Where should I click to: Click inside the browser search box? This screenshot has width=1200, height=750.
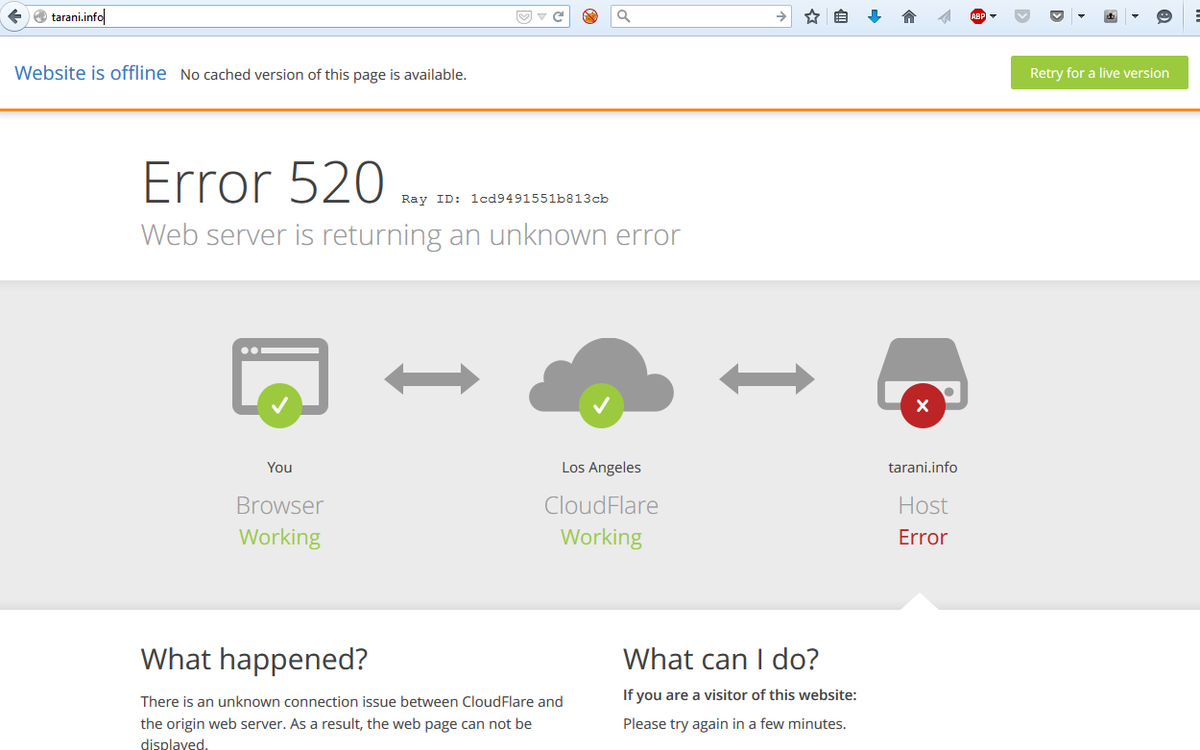(703, 16)
